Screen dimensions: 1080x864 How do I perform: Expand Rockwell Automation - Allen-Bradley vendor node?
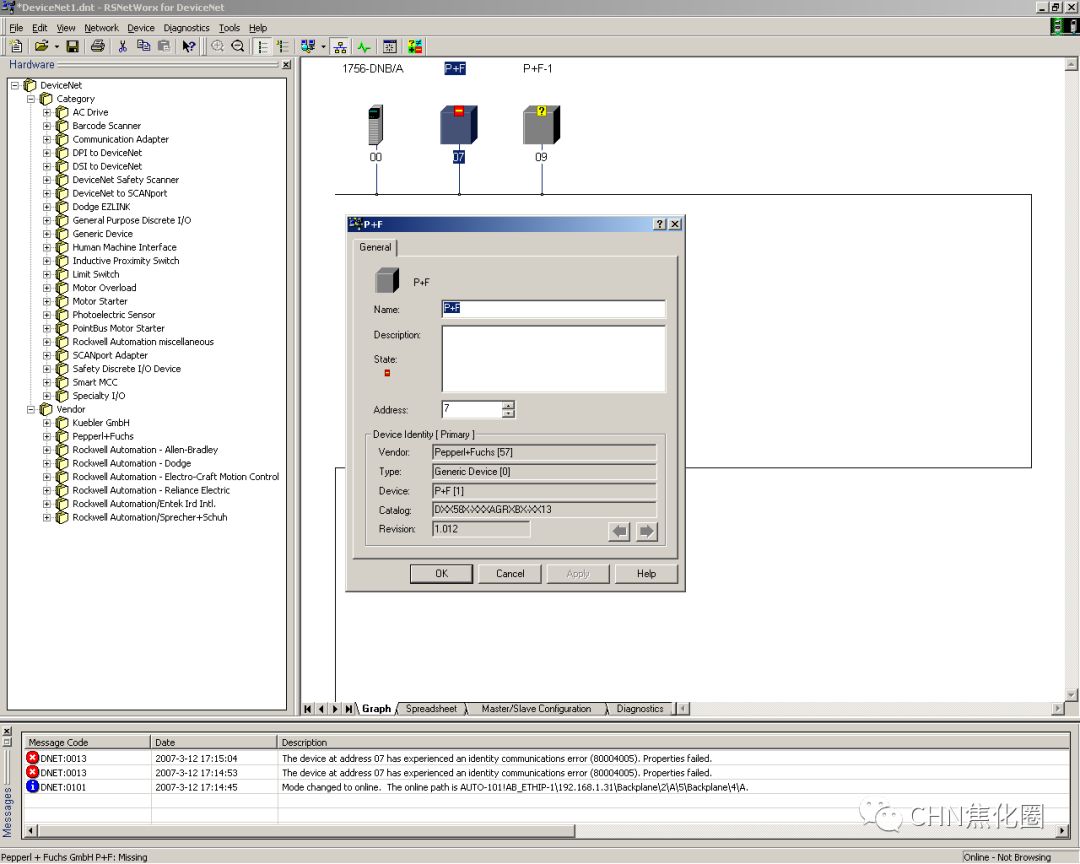[x=47, y=450]
